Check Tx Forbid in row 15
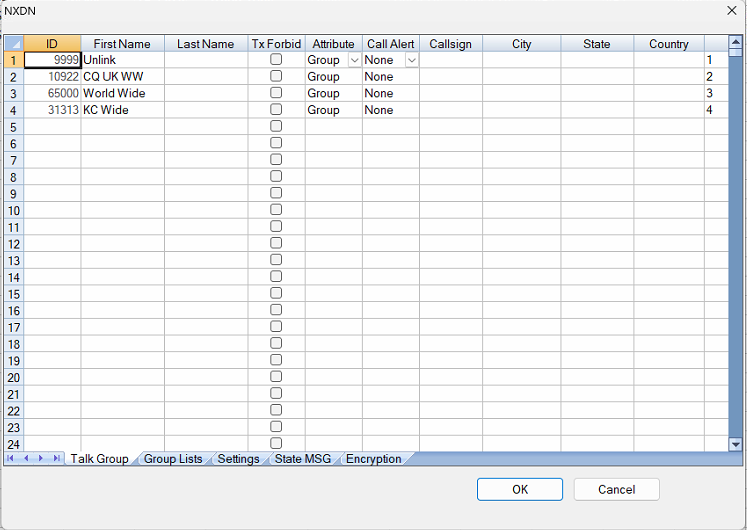The width and height of the screenshot is (747, 530). (x=276, y=293)
